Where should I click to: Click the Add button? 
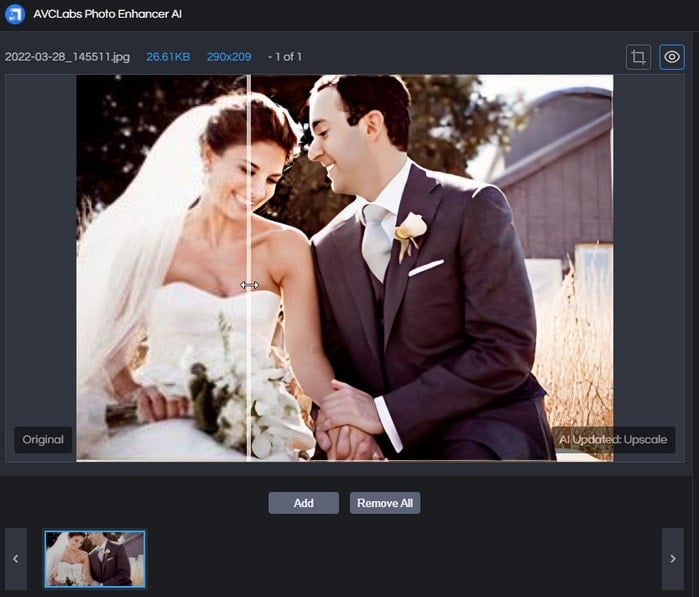(x=303, y=503)
